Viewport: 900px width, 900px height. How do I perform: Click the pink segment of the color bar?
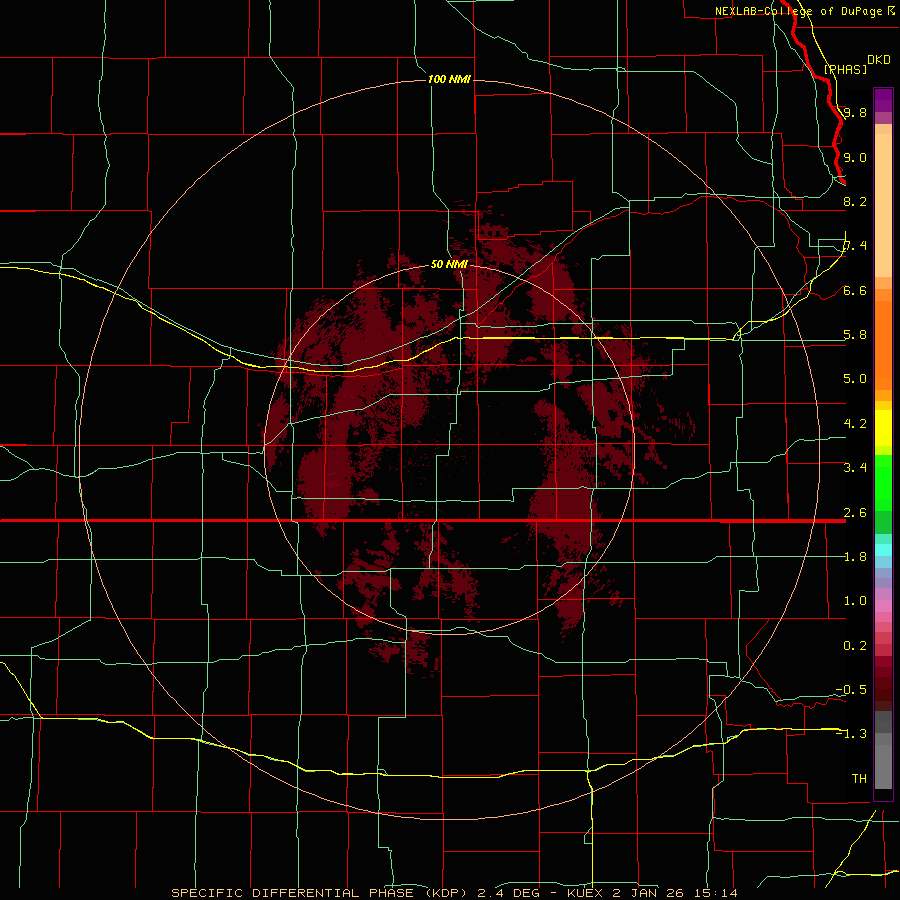click(x=883, y=606)
